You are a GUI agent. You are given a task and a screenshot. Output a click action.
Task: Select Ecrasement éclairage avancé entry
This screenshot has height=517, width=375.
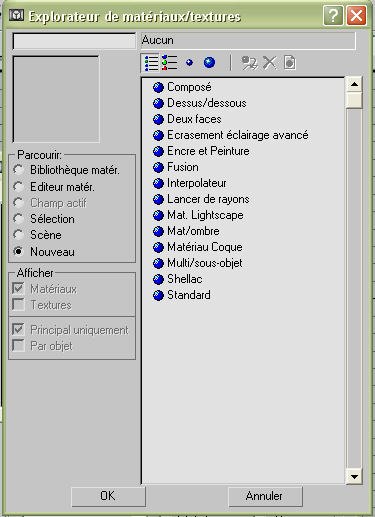coord(238,135)
